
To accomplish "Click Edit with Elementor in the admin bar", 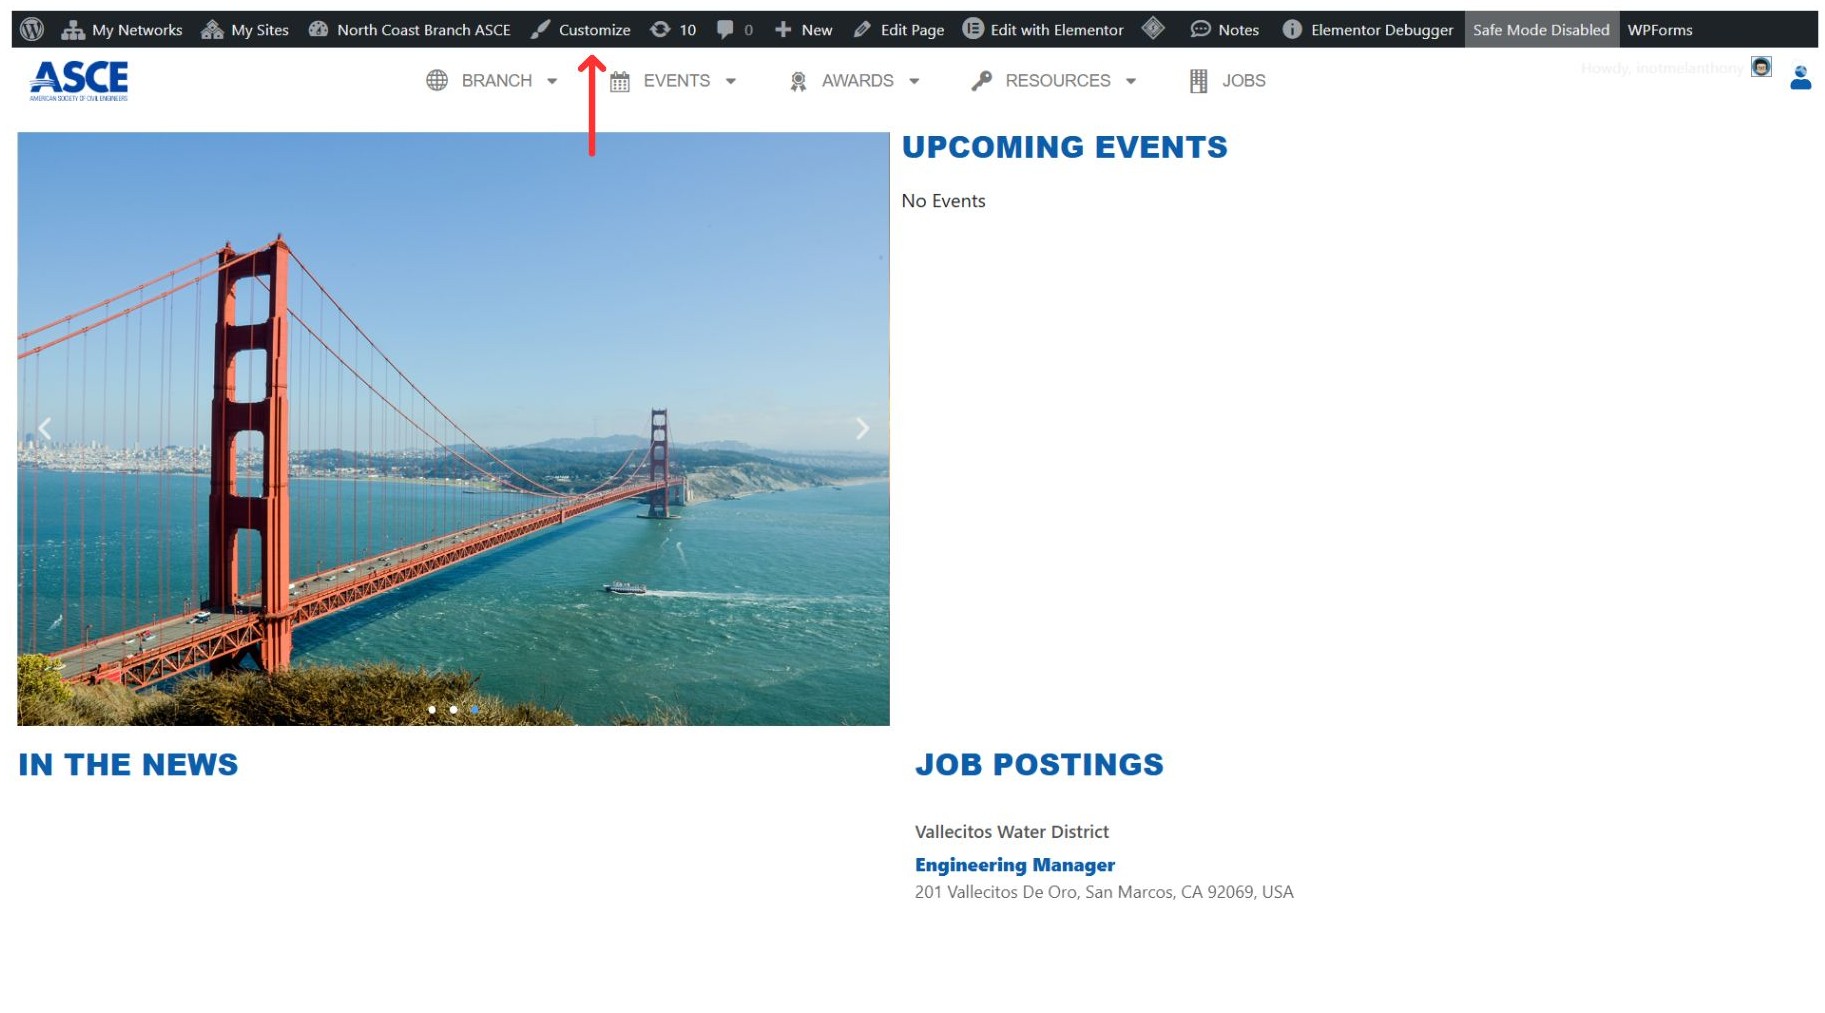I will (x=1043, y=30).
